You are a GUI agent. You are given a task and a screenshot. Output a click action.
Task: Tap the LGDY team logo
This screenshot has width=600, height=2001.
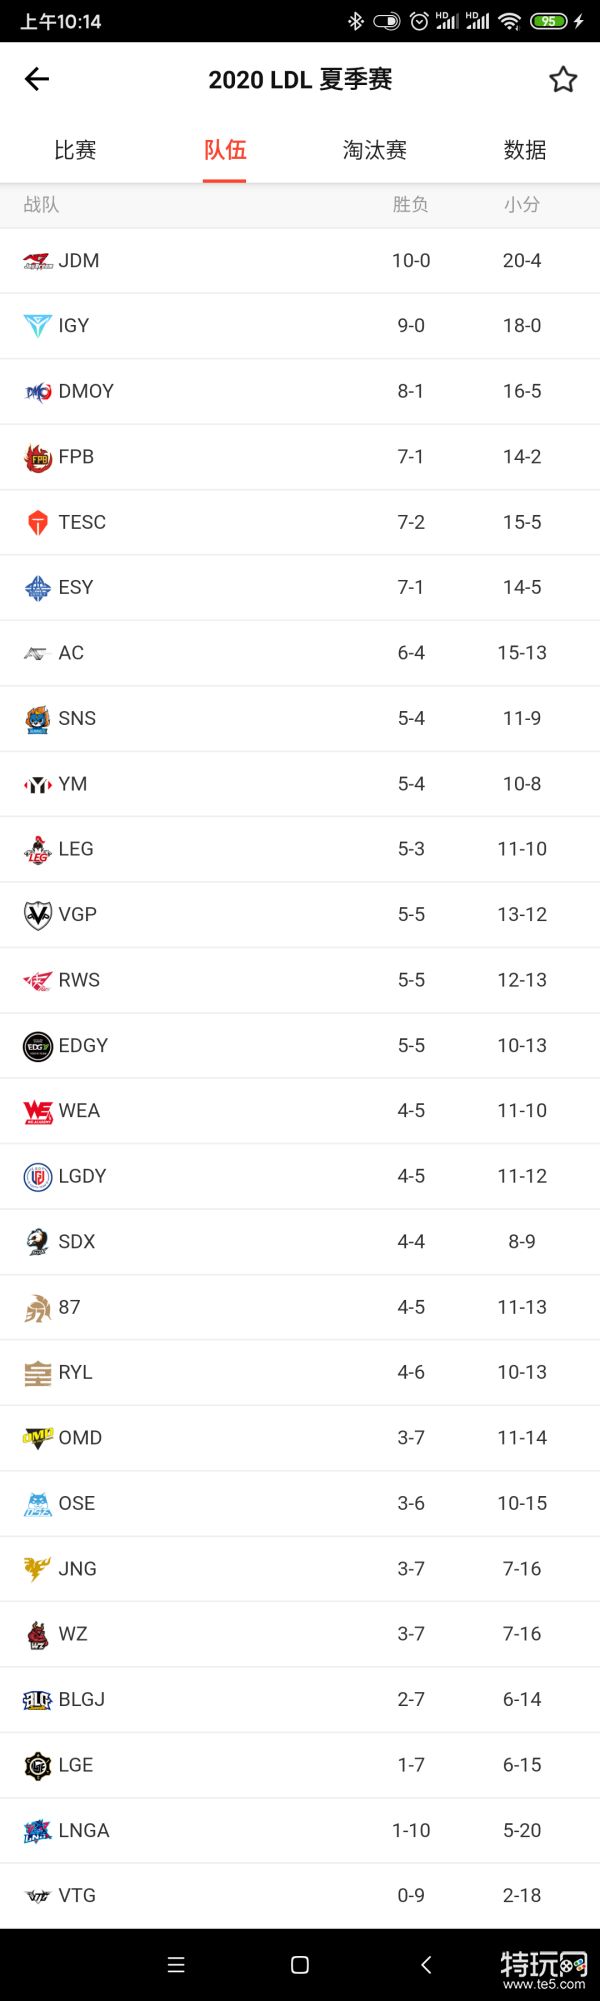37,1177
